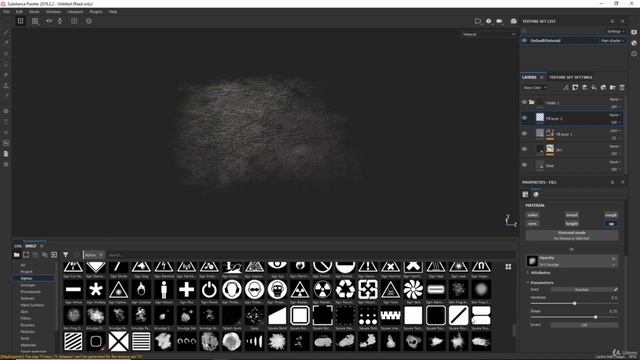This screenshot has width=640, height=360.
Task: Select the Opacity Dirt Smudge resource slot
Action: coord(571,261)
